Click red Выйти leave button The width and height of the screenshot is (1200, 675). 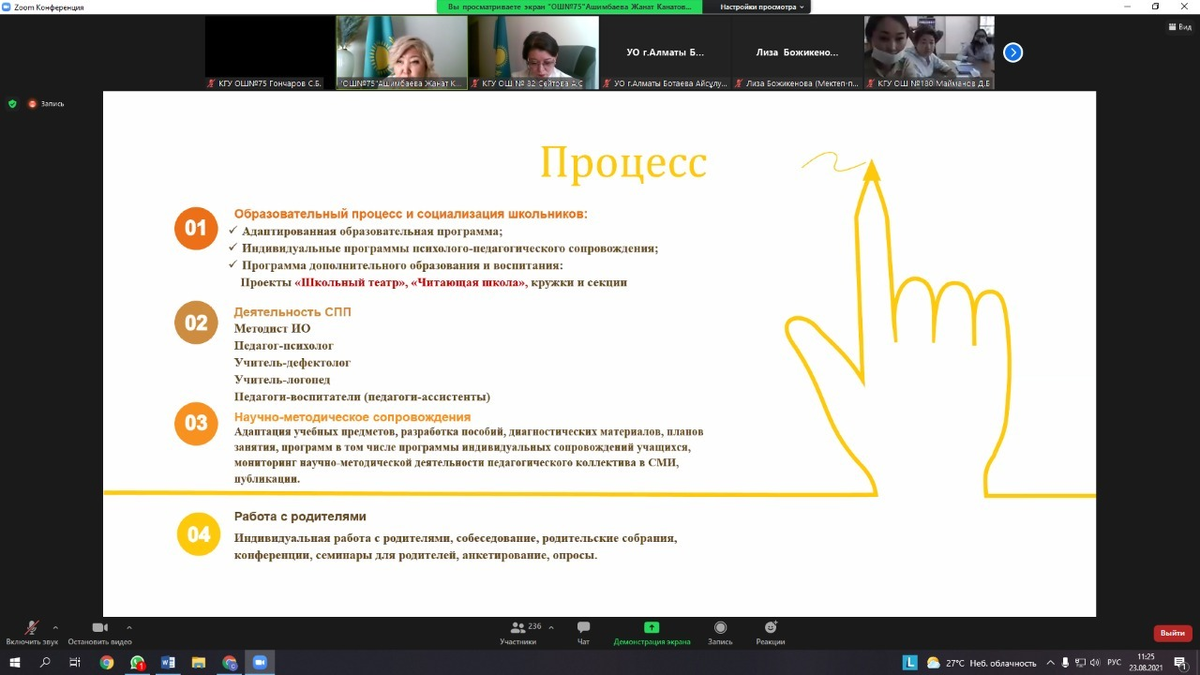pyautogui.click(x=1172, y=633)
